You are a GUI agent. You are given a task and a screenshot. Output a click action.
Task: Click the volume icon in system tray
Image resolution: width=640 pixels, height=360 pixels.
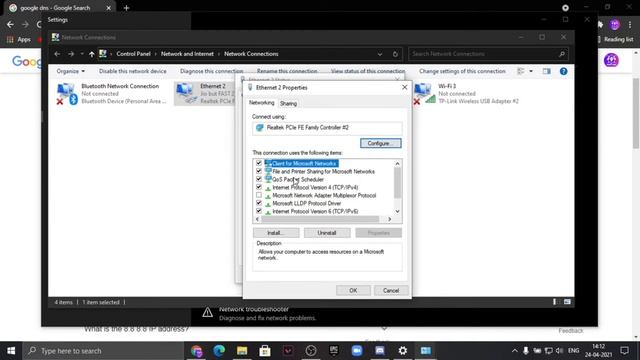coord(559,351)
